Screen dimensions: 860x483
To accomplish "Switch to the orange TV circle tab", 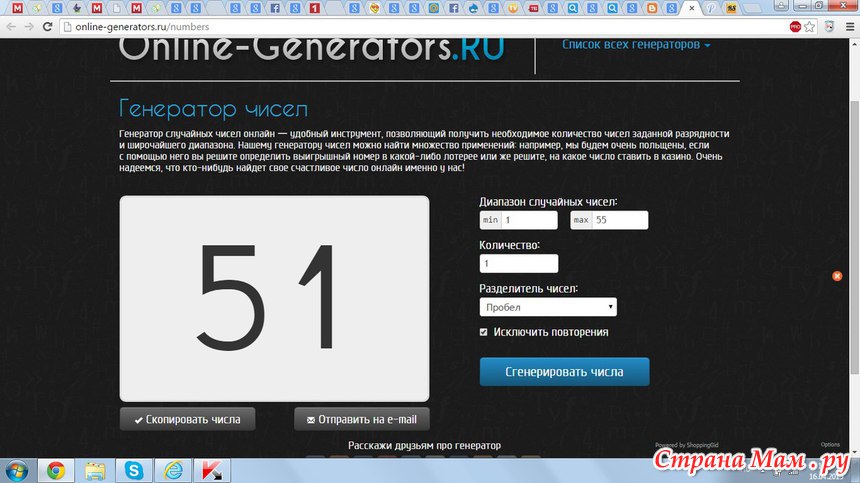I will coord(513,8).
